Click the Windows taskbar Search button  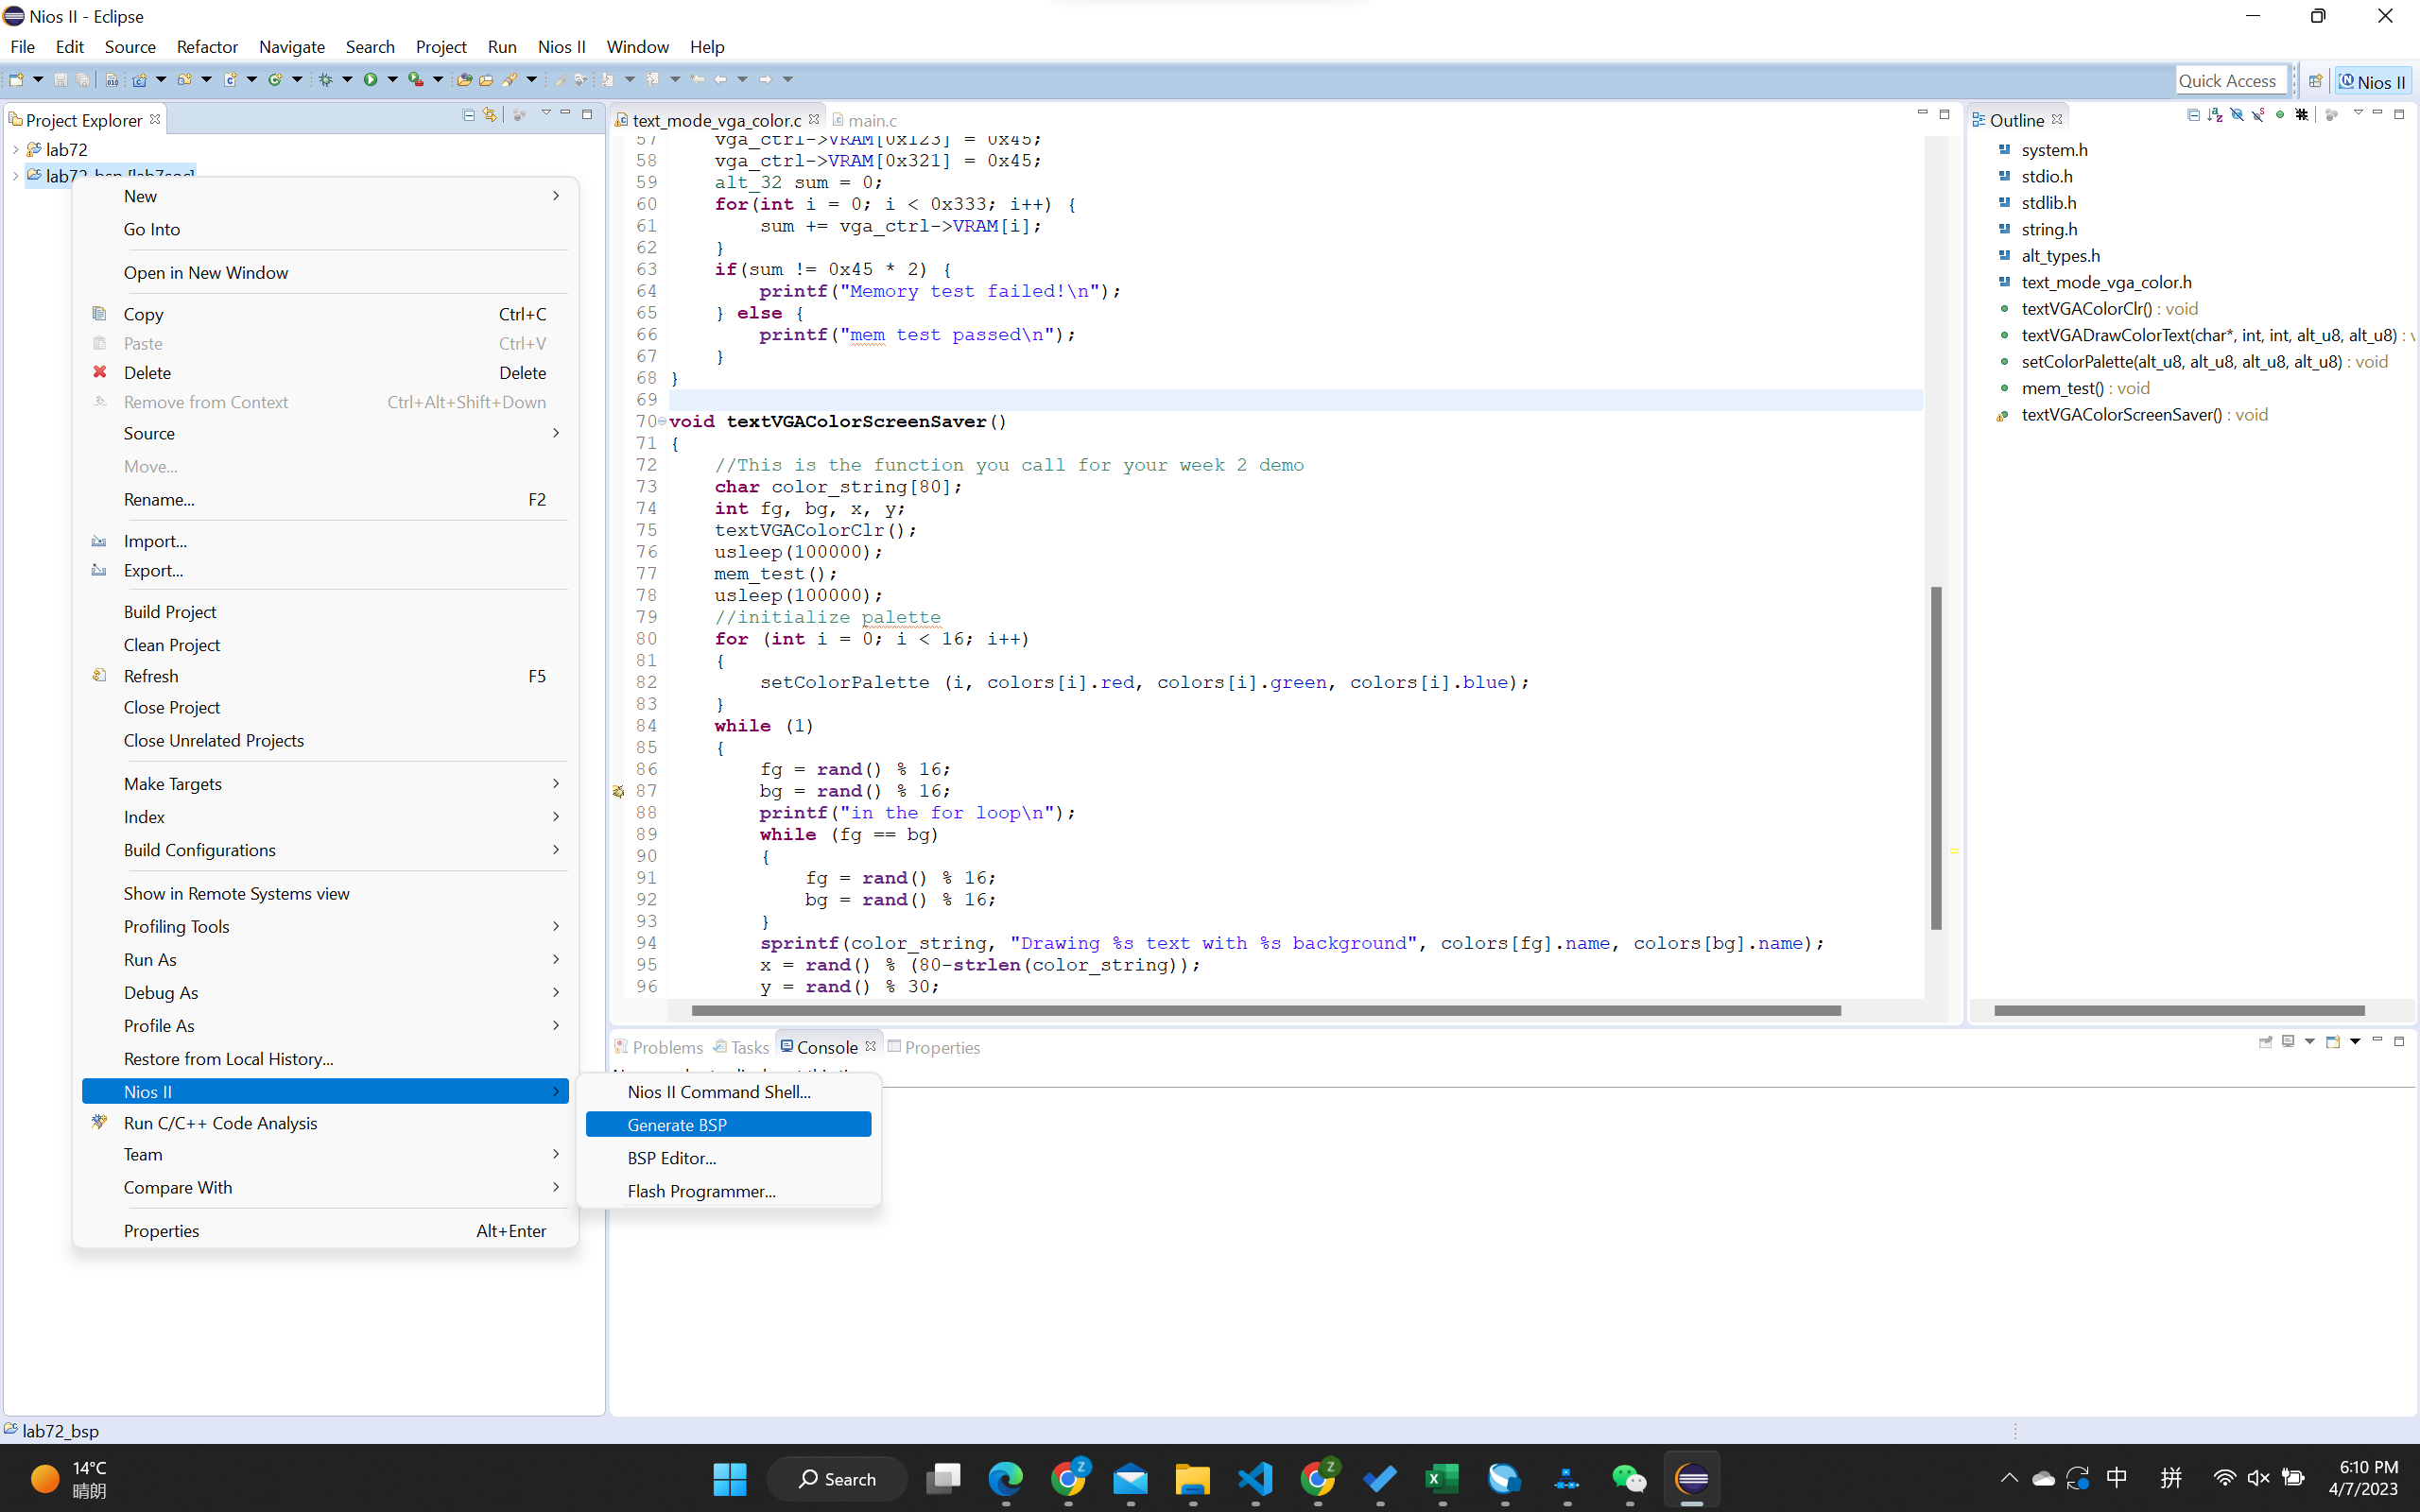coord(837,1478)
